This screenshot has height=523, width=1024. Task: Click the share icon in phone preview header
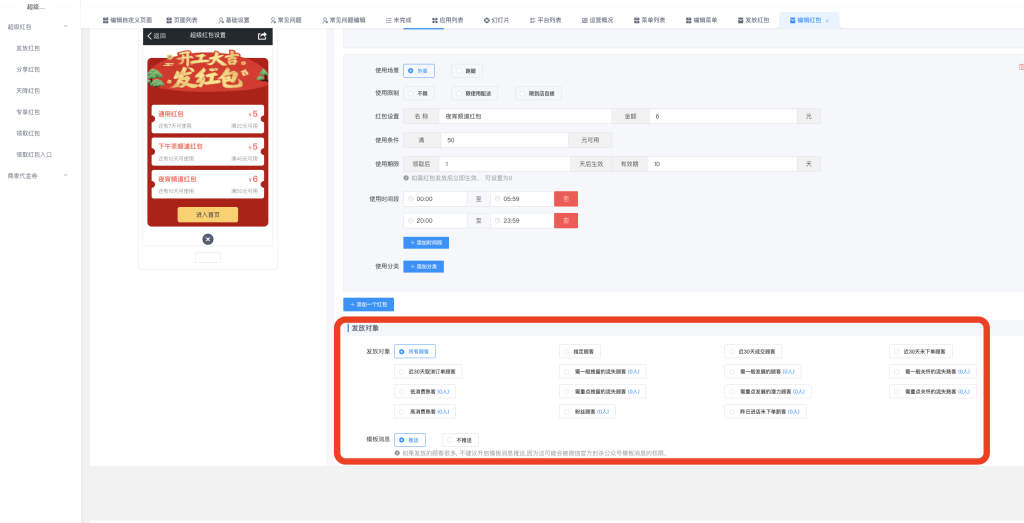click(x=262, y=36)
